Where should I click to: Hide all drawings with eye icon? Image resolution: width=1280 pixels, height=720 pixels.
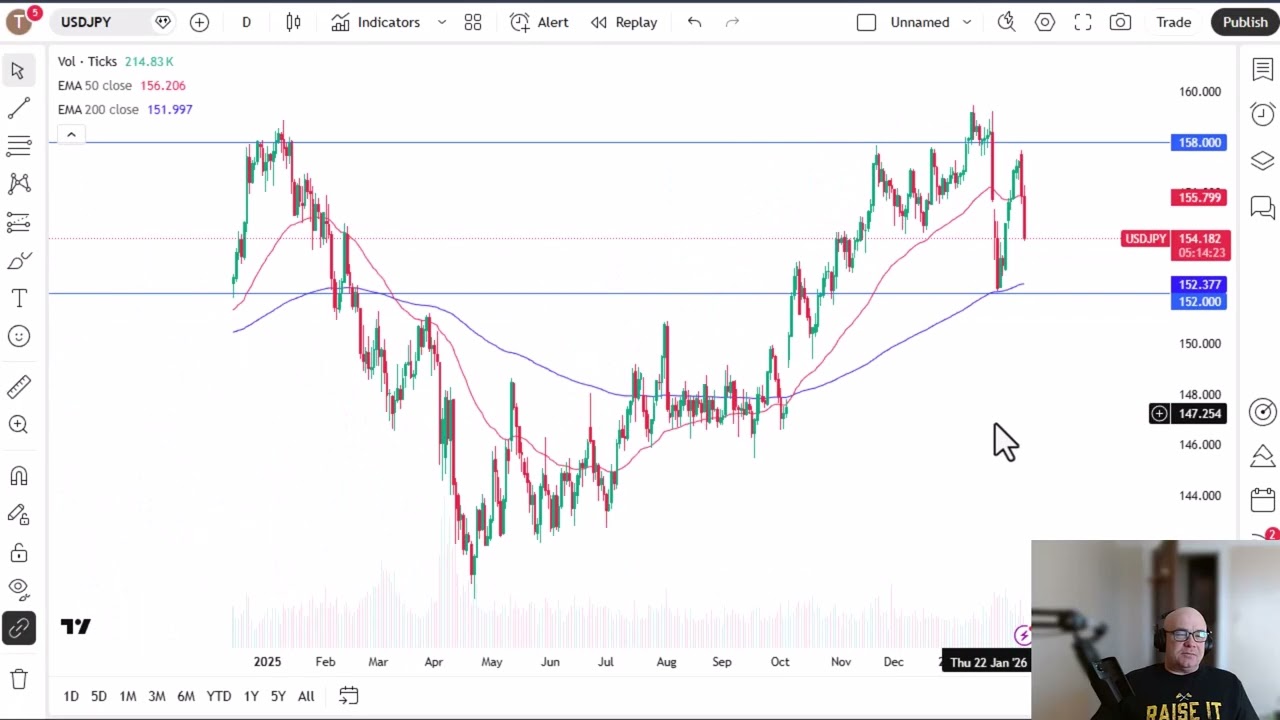pos(18,590)
